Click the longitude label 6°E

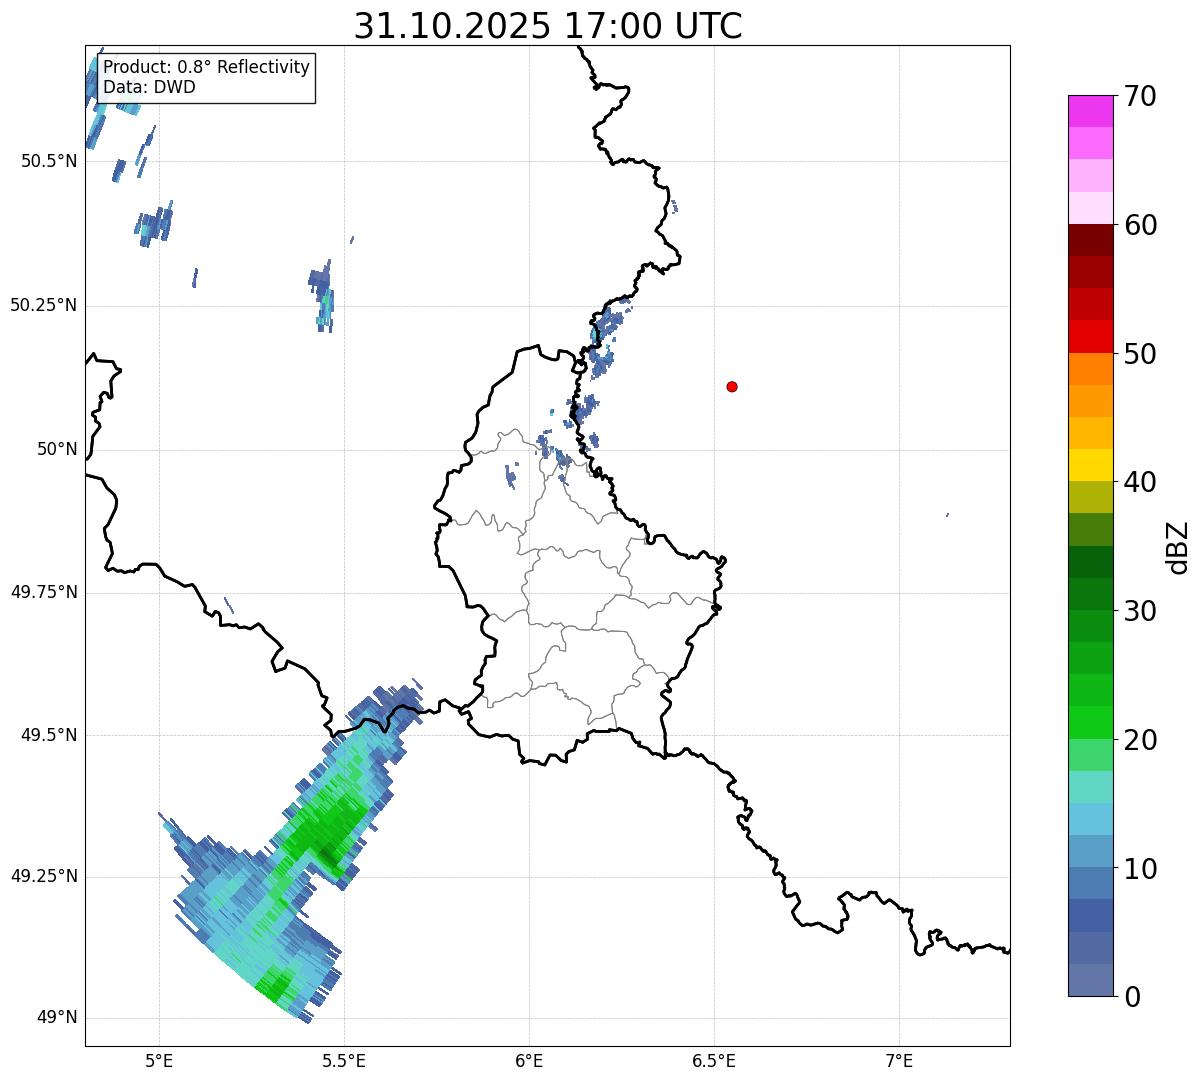click(x=529, y=1060)
